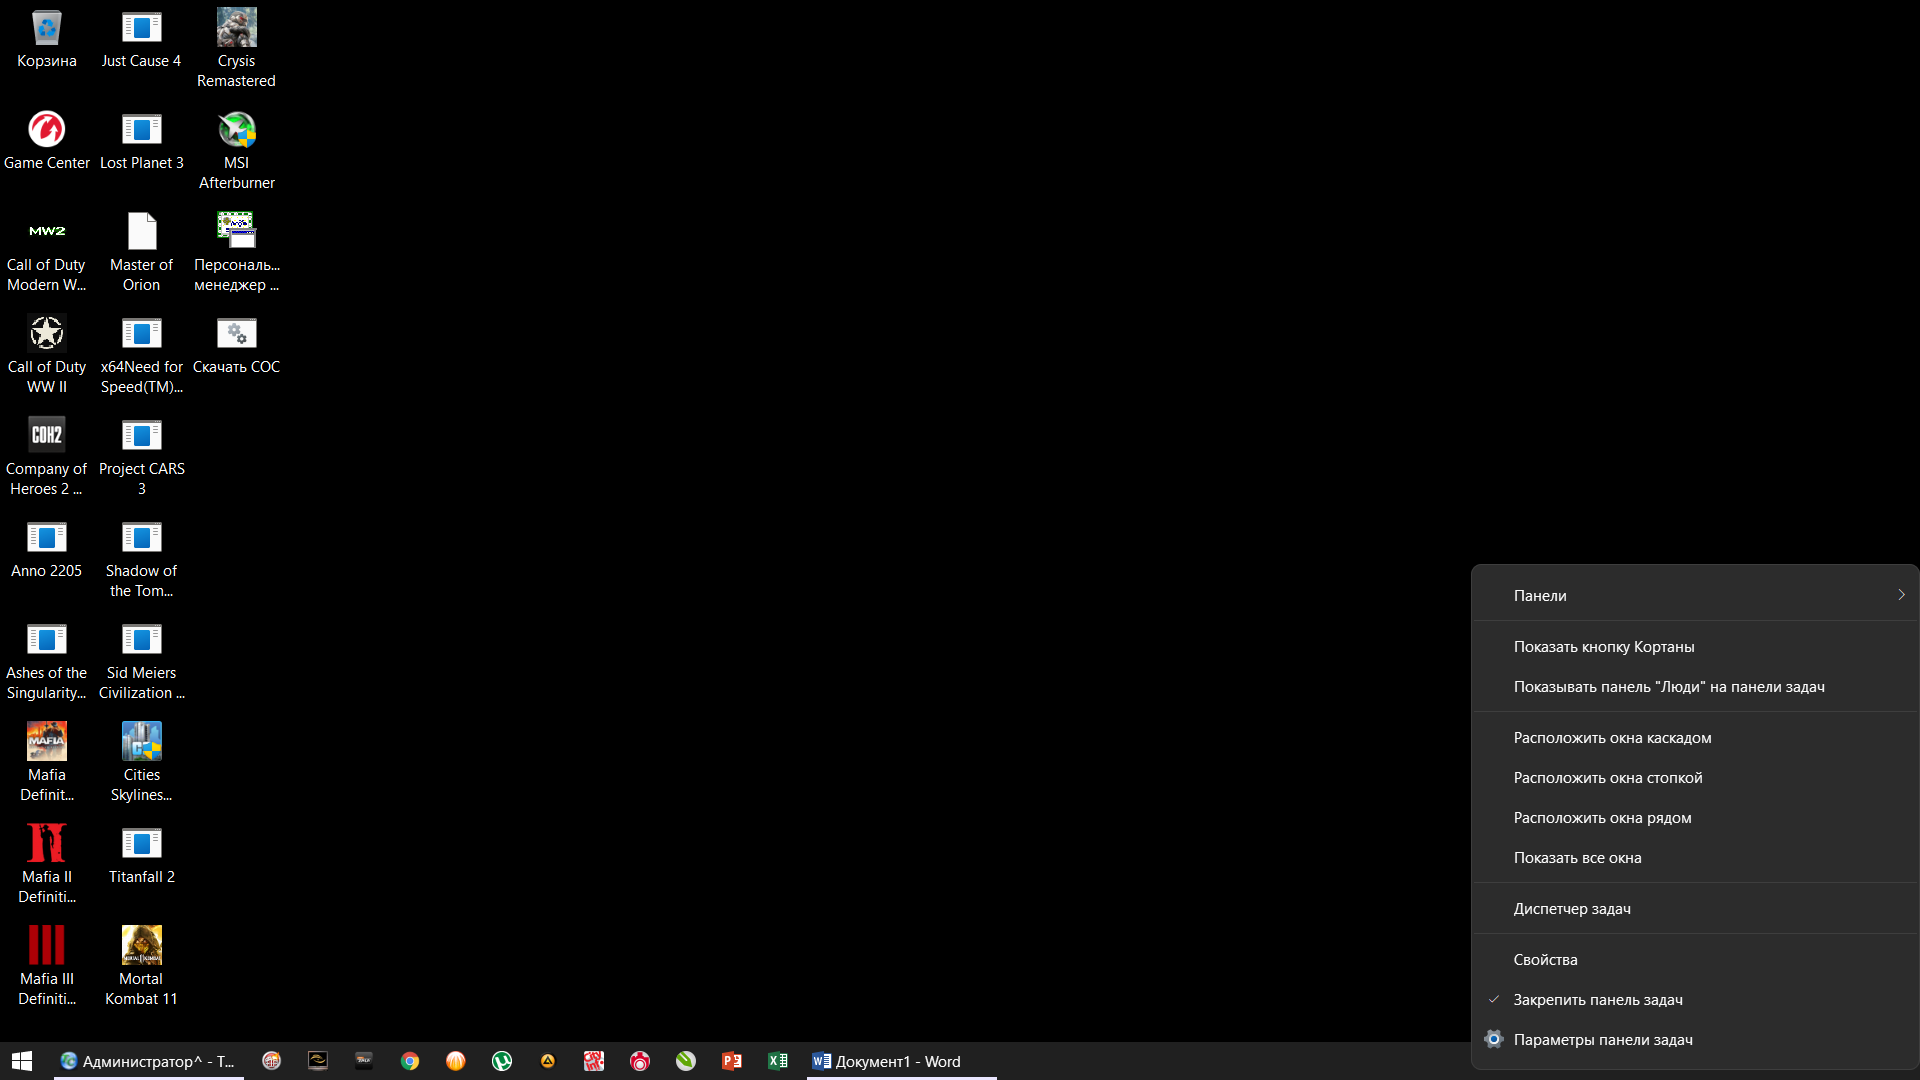
Task: Open the Администратор taskbar window button
Action: point(148,1061)
